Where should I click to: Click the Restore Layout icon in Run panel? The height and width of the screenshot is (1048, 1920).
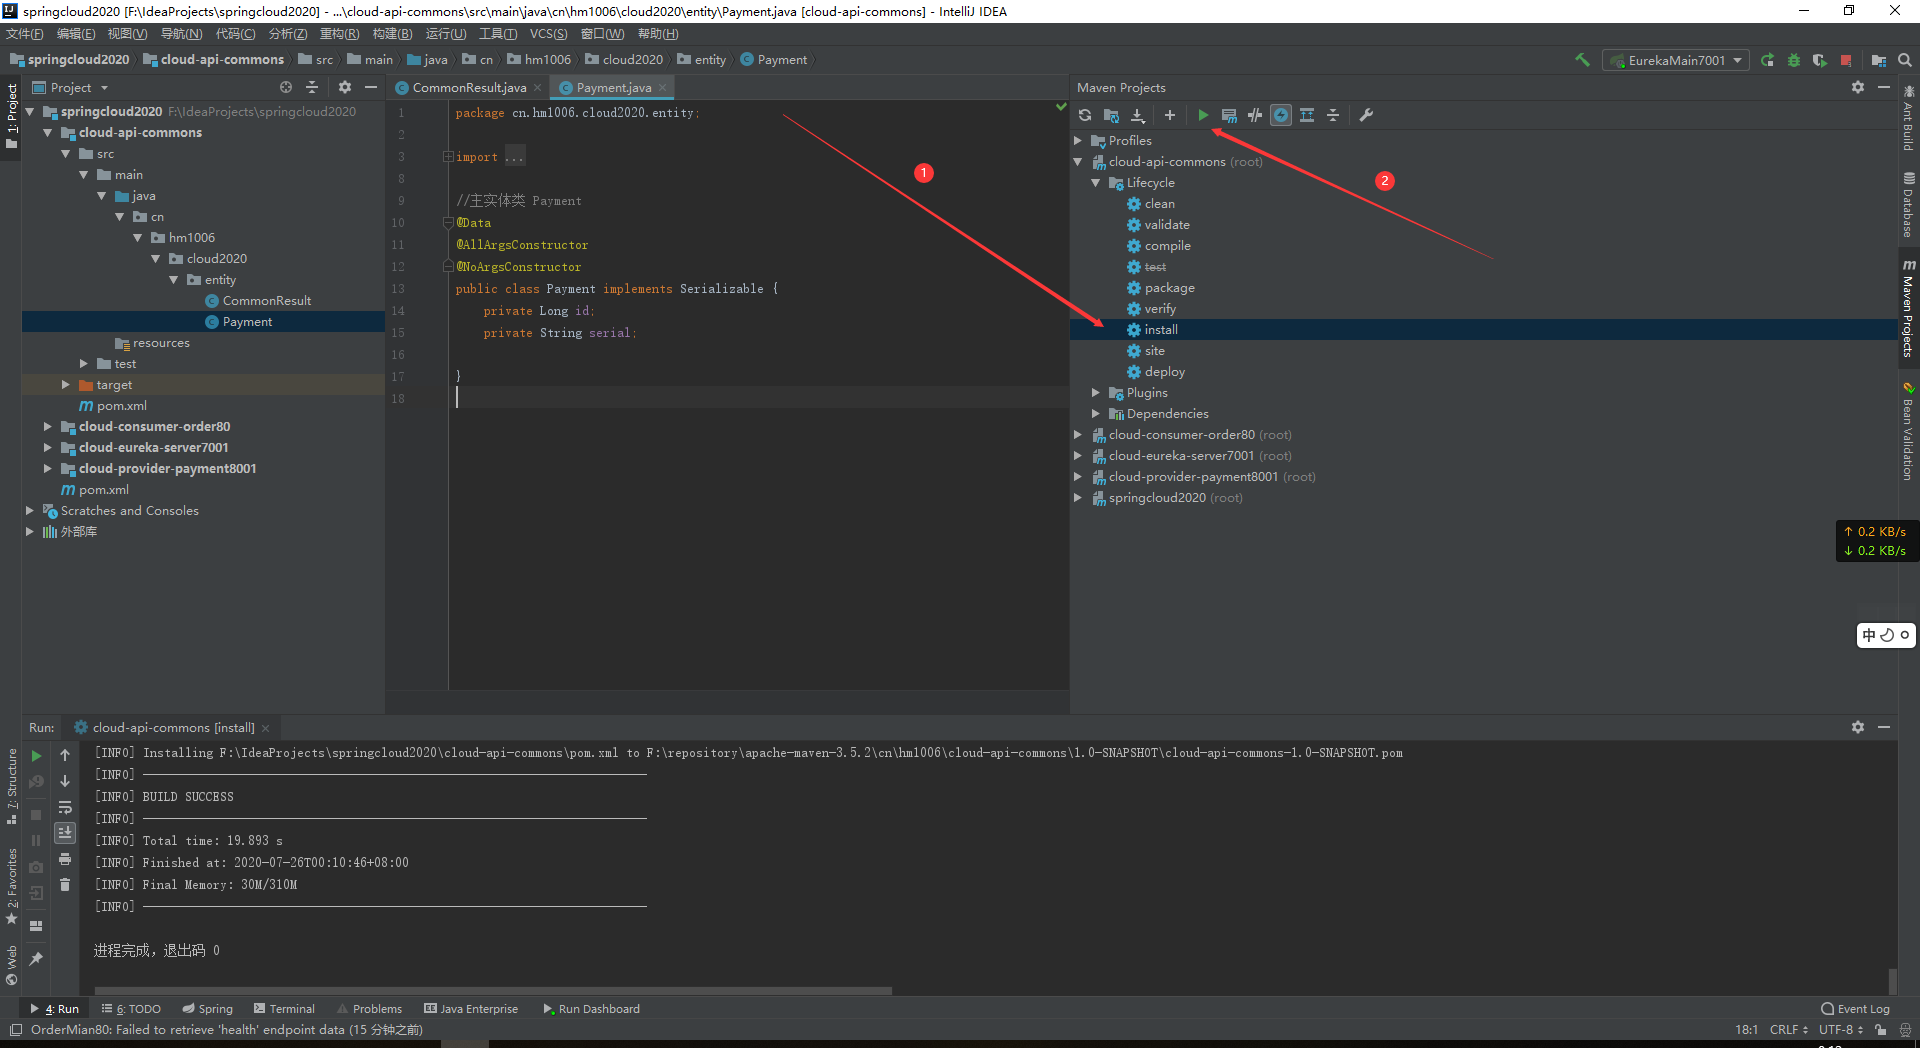click(x=37, y=926)
